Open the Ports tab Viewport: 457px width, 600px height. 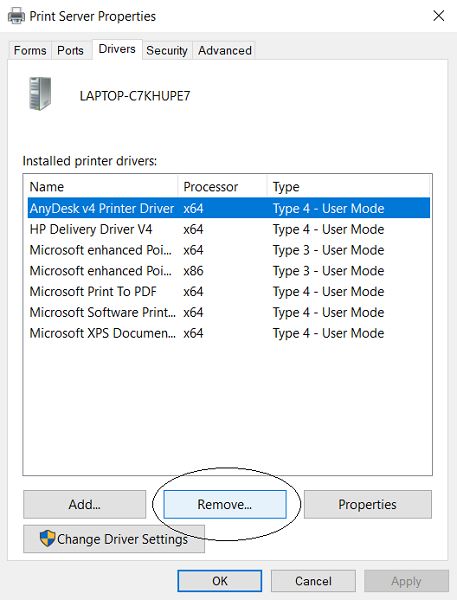pos(70,51)
